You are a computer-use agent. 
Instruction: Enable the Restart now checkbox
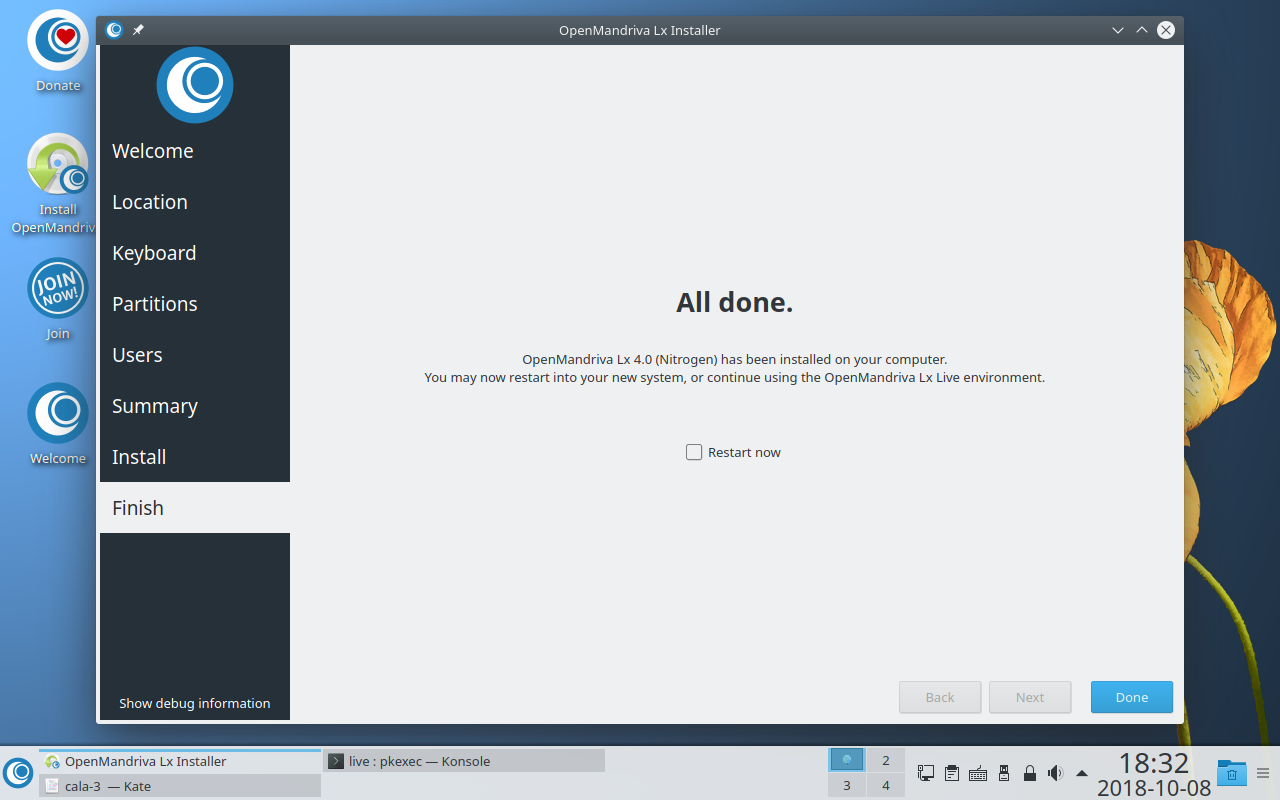pyautogui.click(x=694, y=452)
